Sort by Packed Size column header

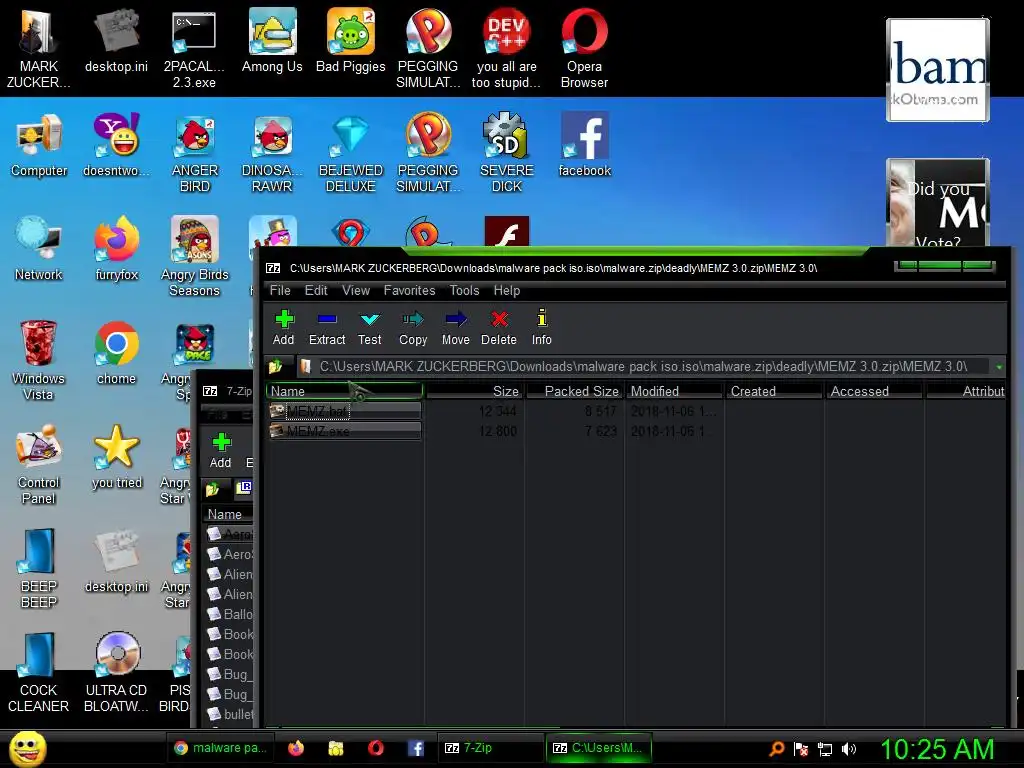tap(575, 391)
